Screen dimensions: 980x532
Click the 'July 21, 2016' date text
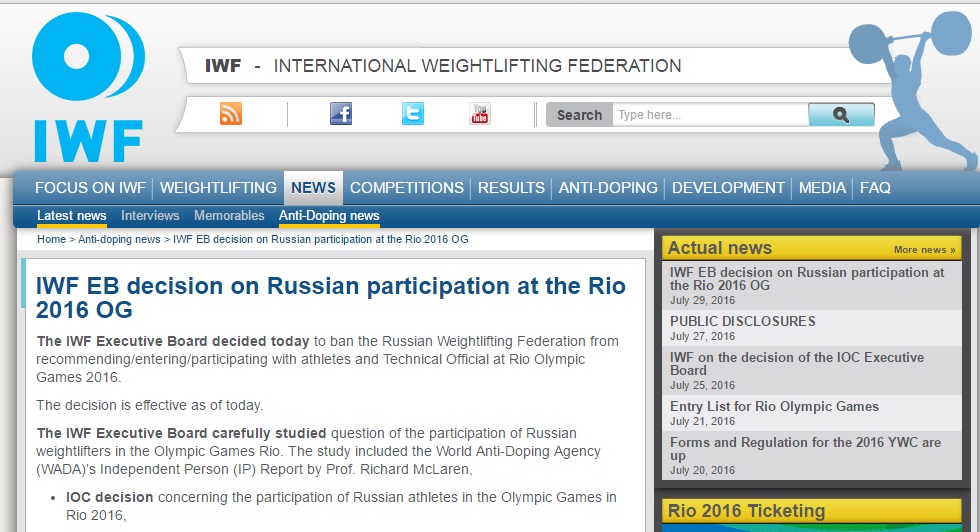pos(702,421)
